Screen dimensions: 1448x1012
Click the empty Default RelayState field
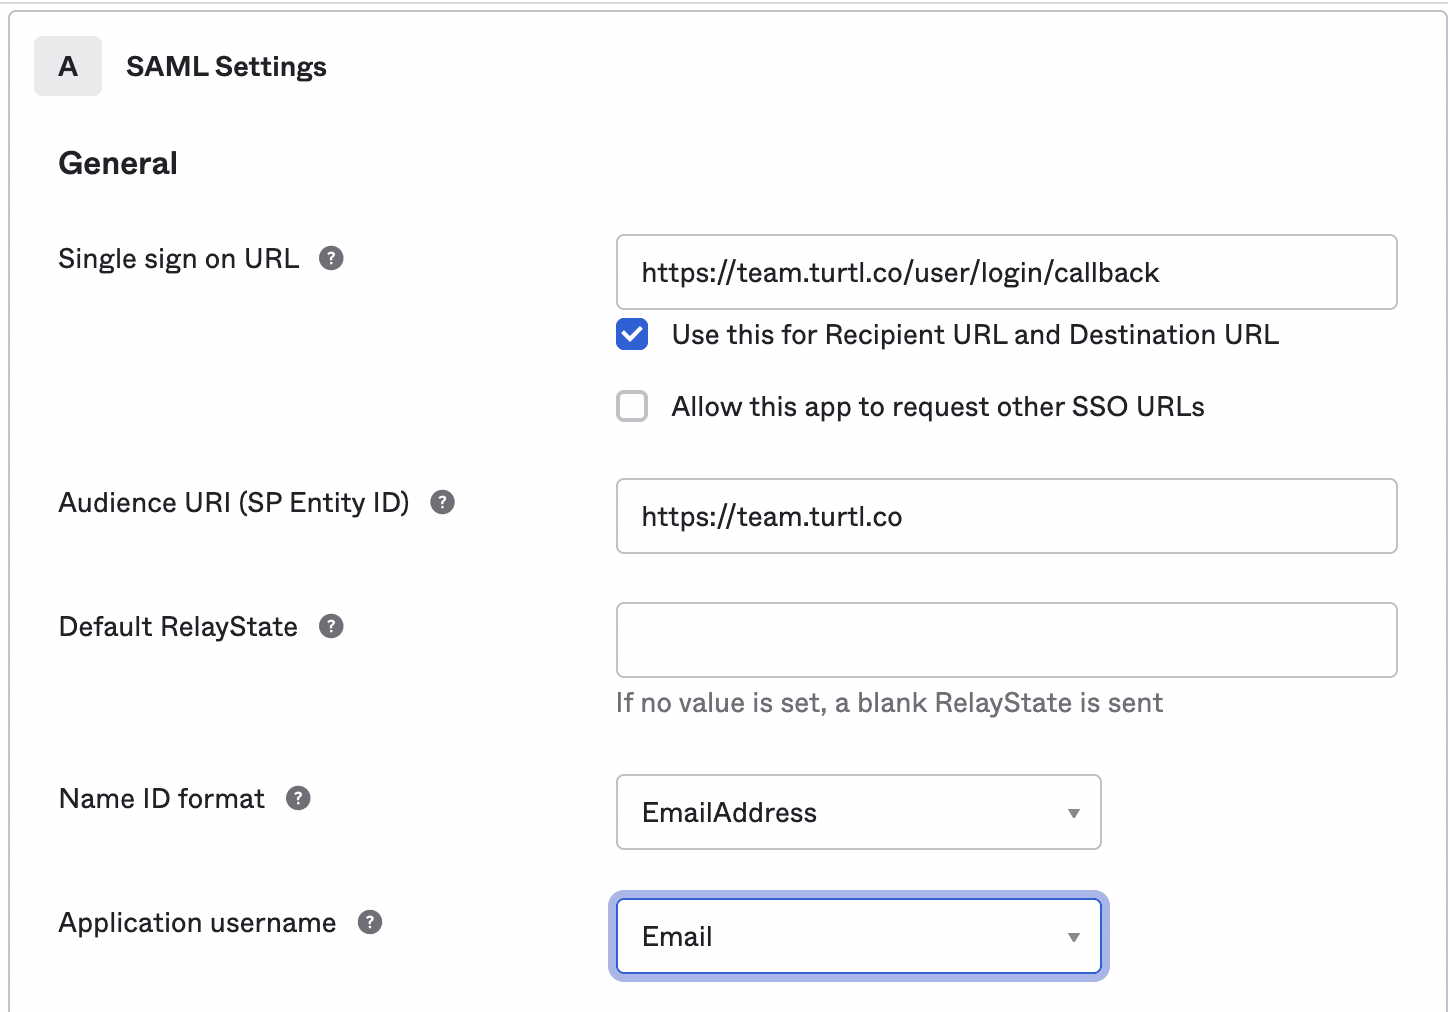tap(1006, 640)
